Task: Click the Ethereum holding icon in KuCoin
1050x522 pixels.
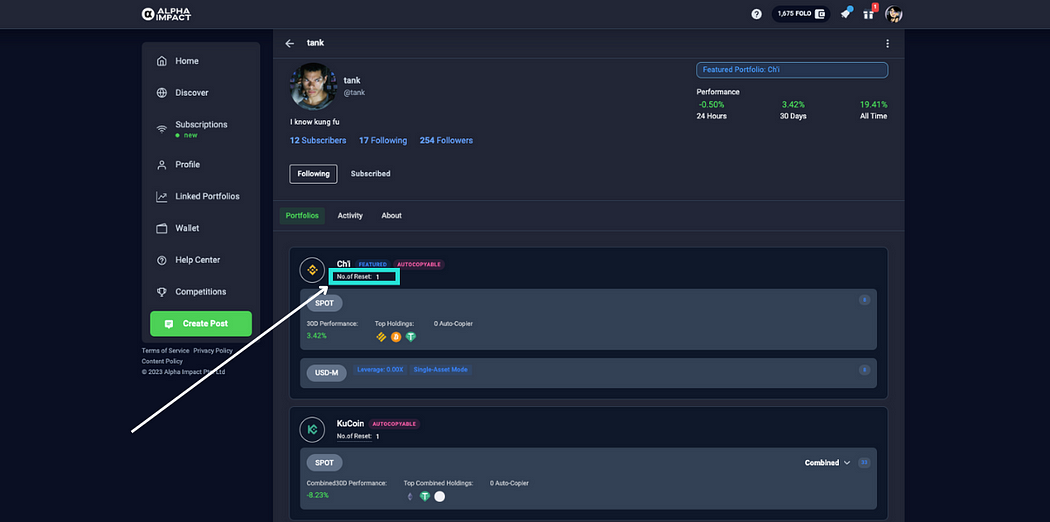Action: [410, 497]
